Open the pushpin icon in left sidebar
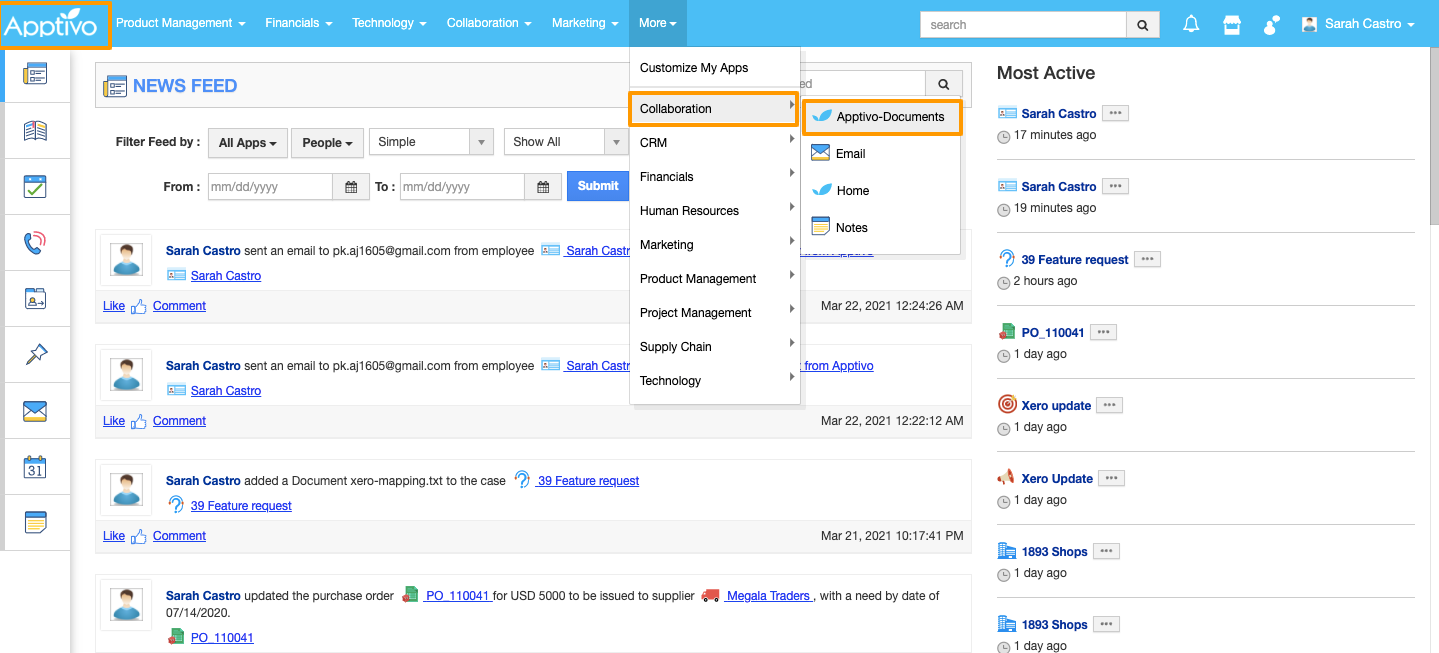 (36, 354)
